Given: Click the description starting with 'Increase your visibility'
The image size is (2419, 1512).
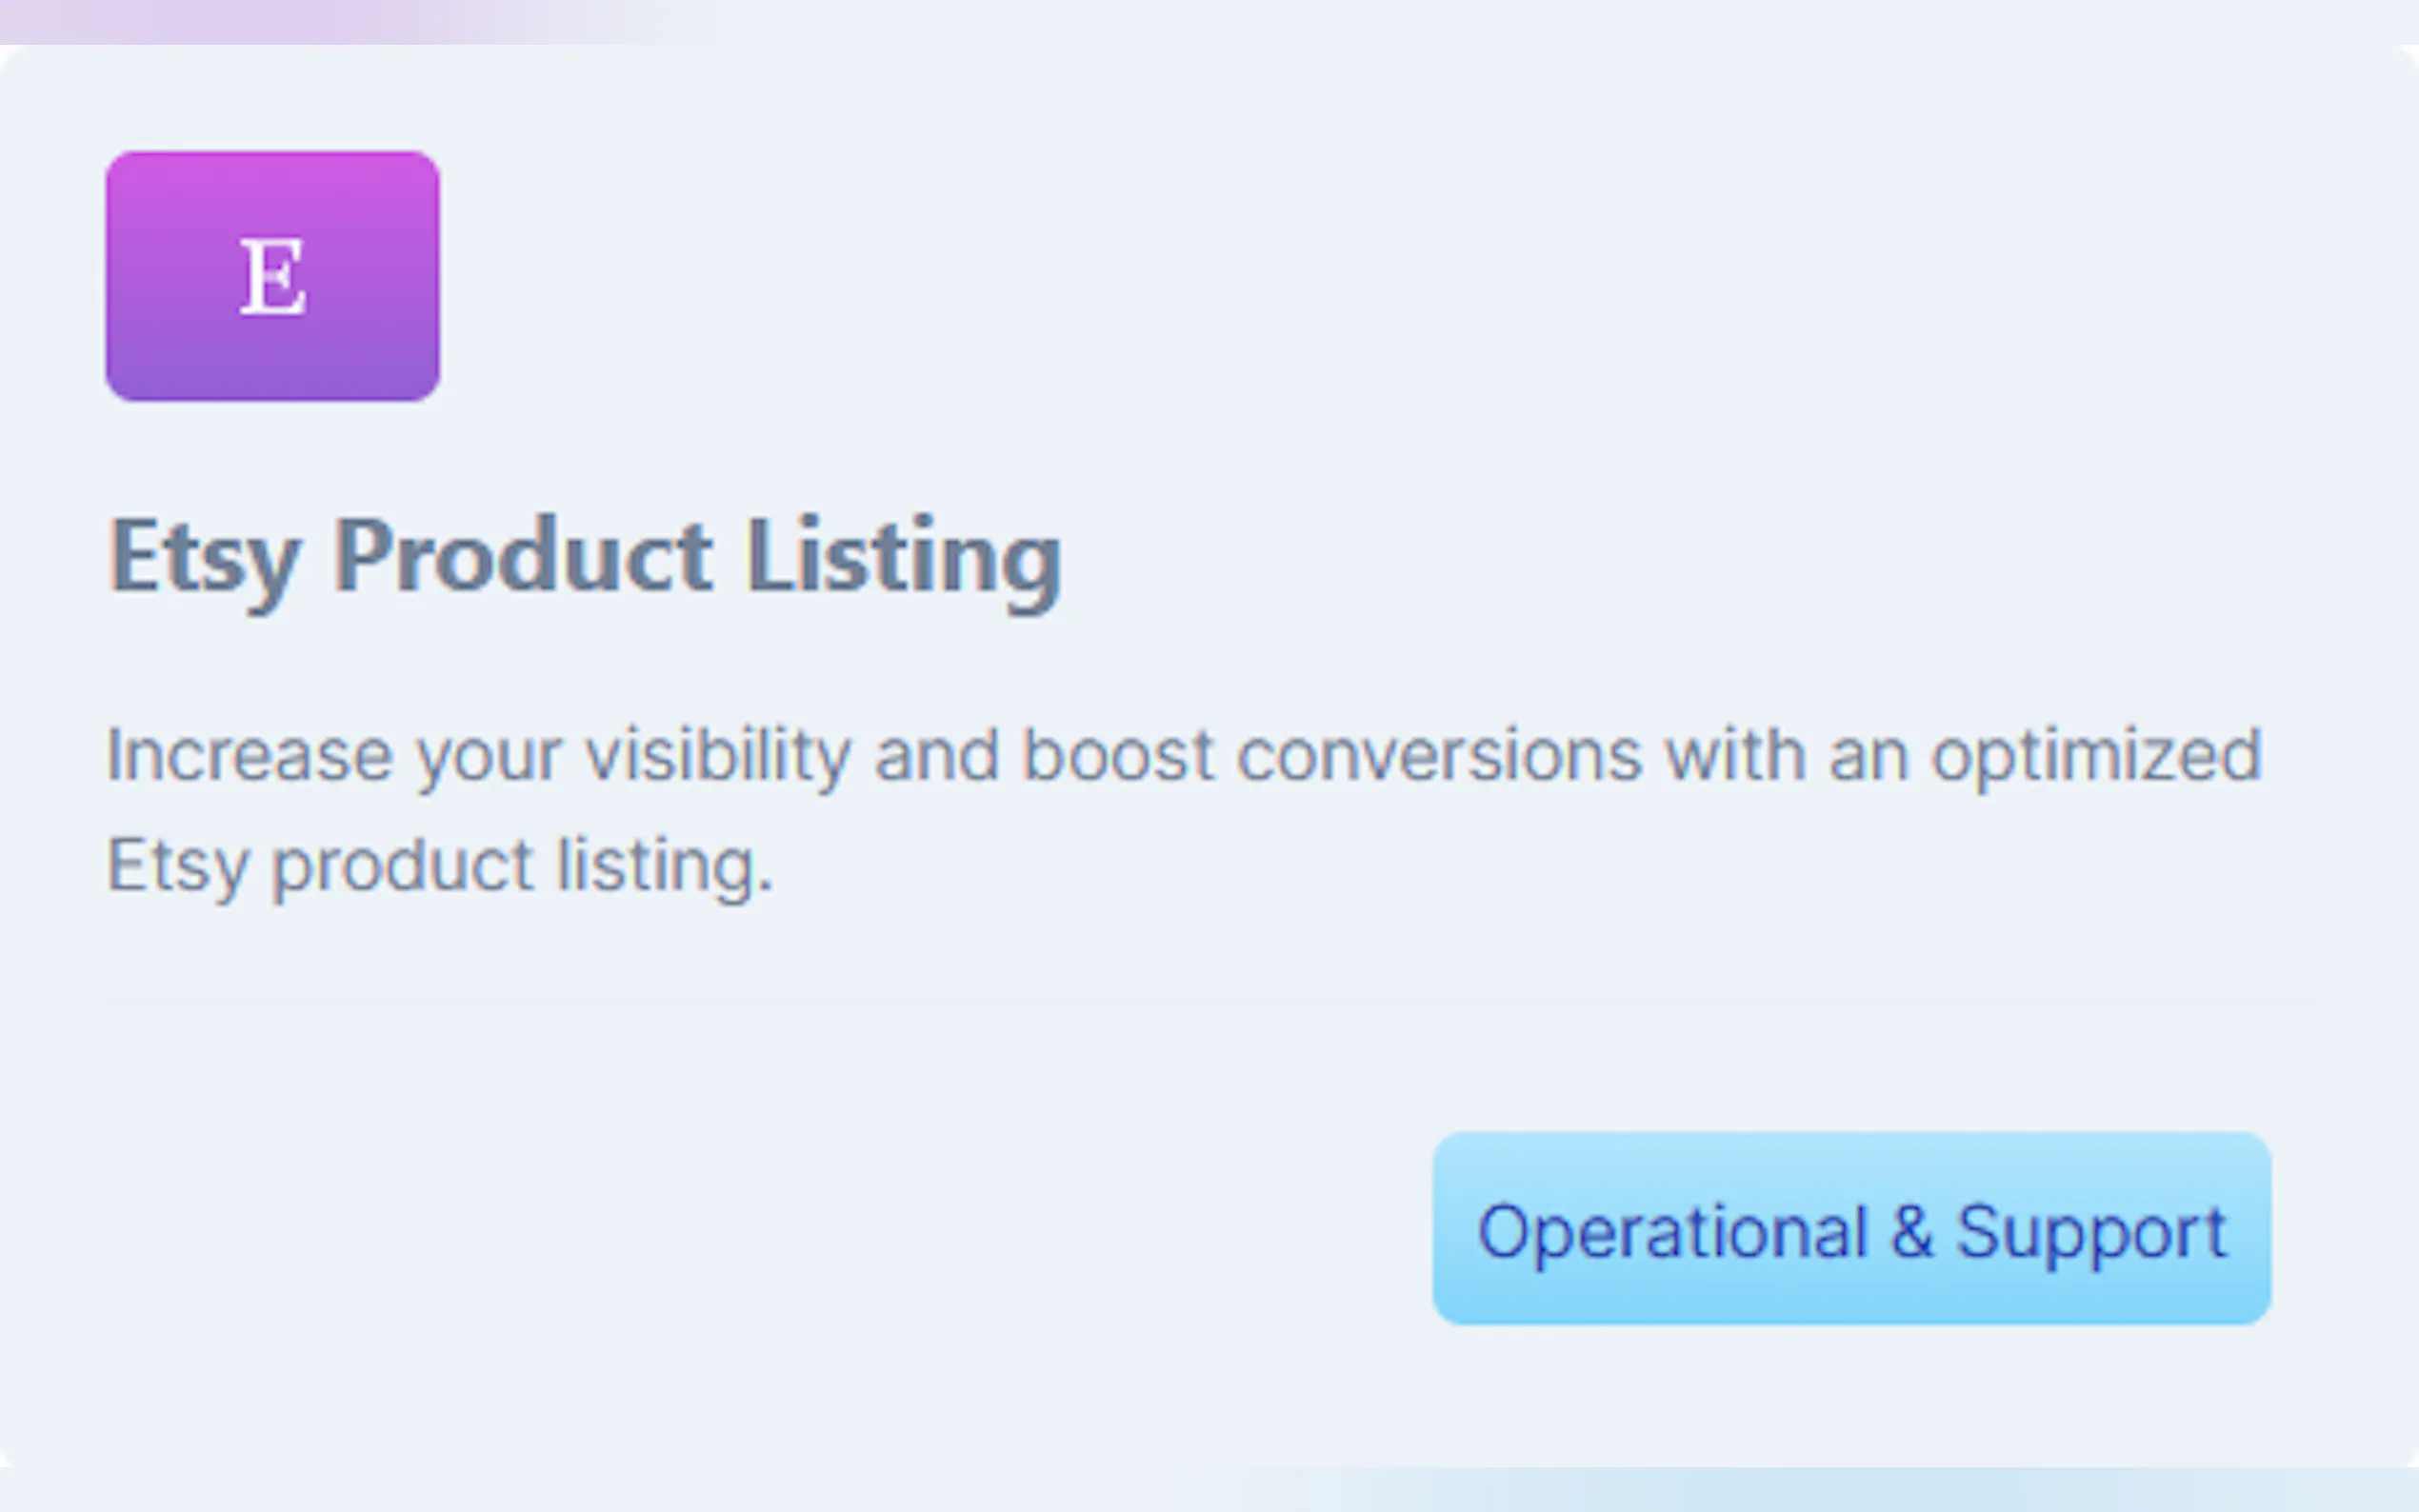Looking at the screenshot, I should [1183, 755].
